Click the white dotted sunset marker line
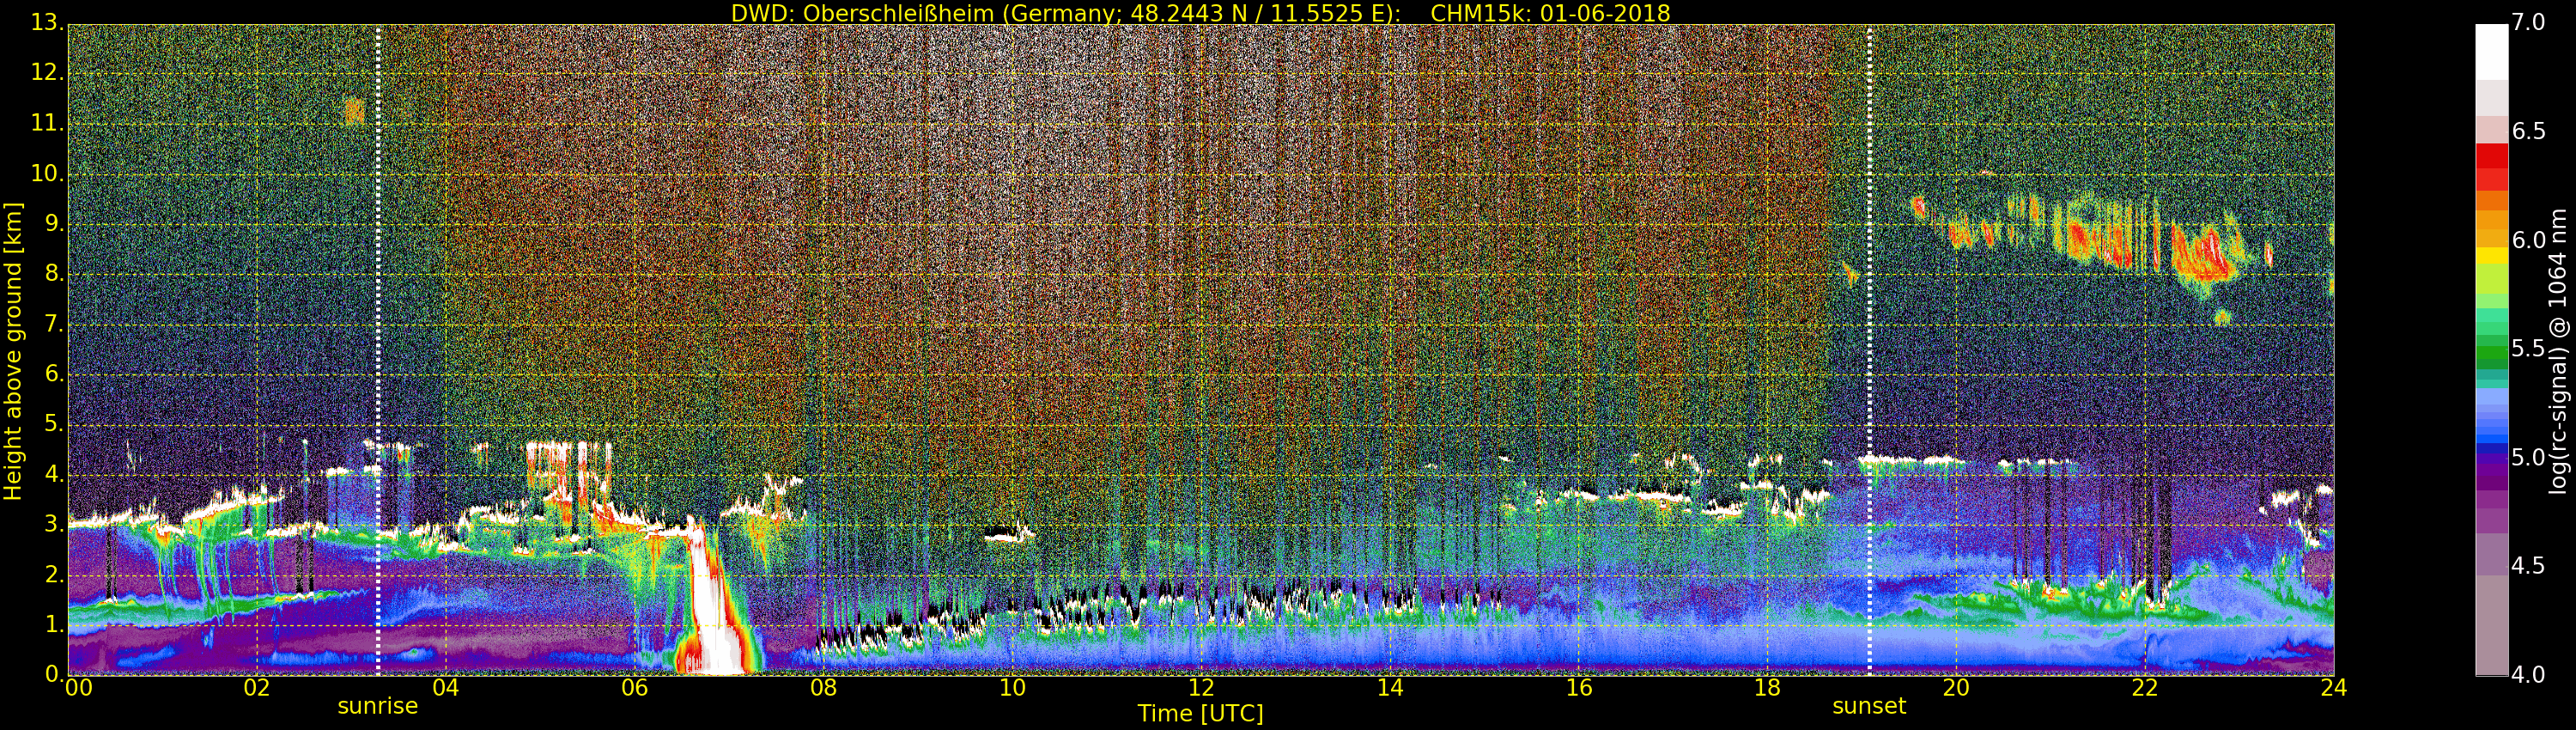This screenshot has width=2576, height=730. pos(1869,350)
